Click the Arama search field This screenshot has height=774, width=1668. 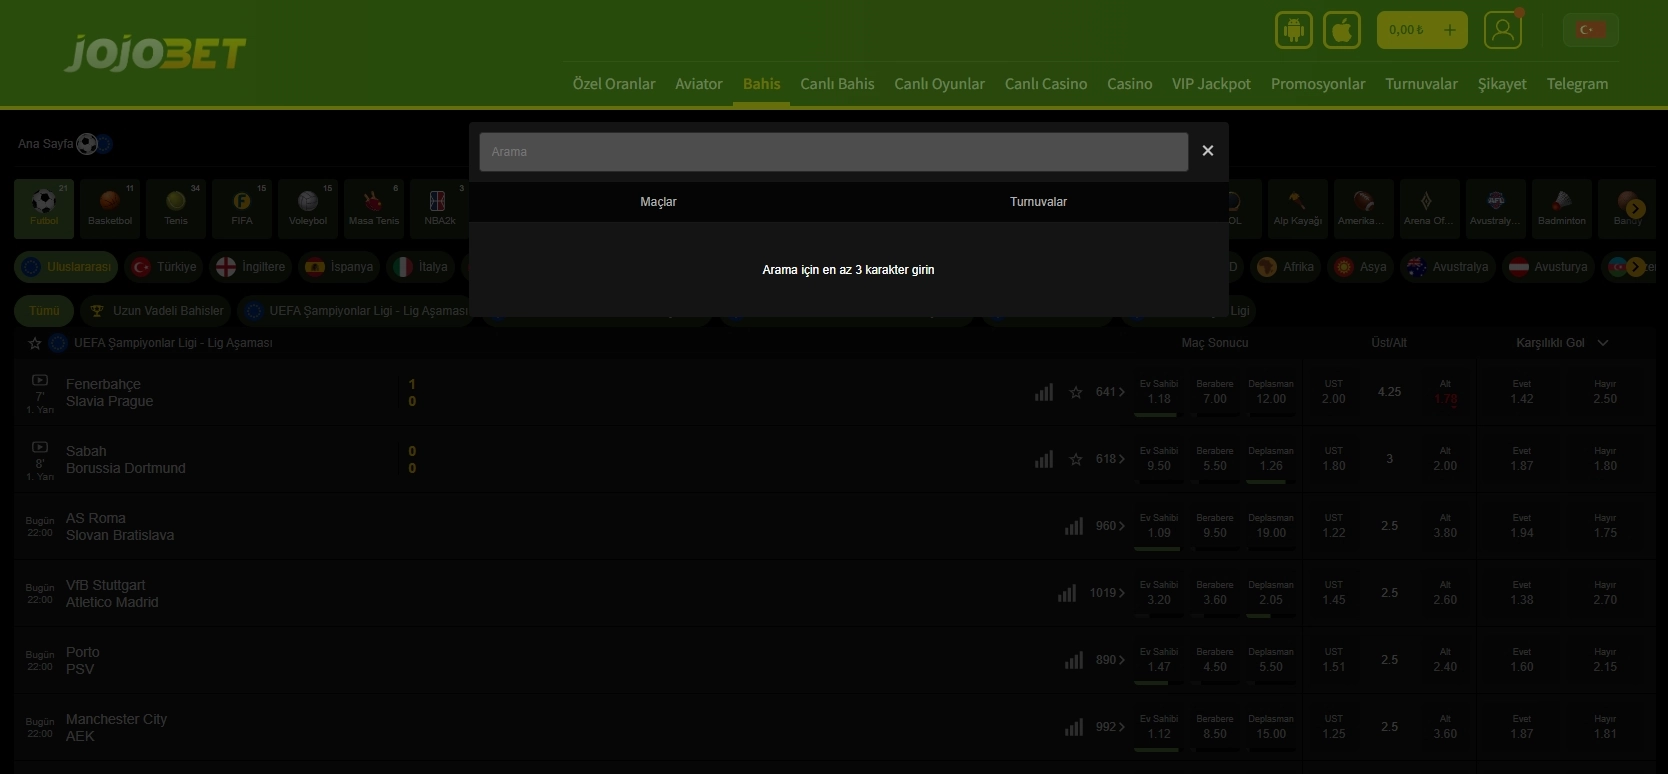point(834,152)
